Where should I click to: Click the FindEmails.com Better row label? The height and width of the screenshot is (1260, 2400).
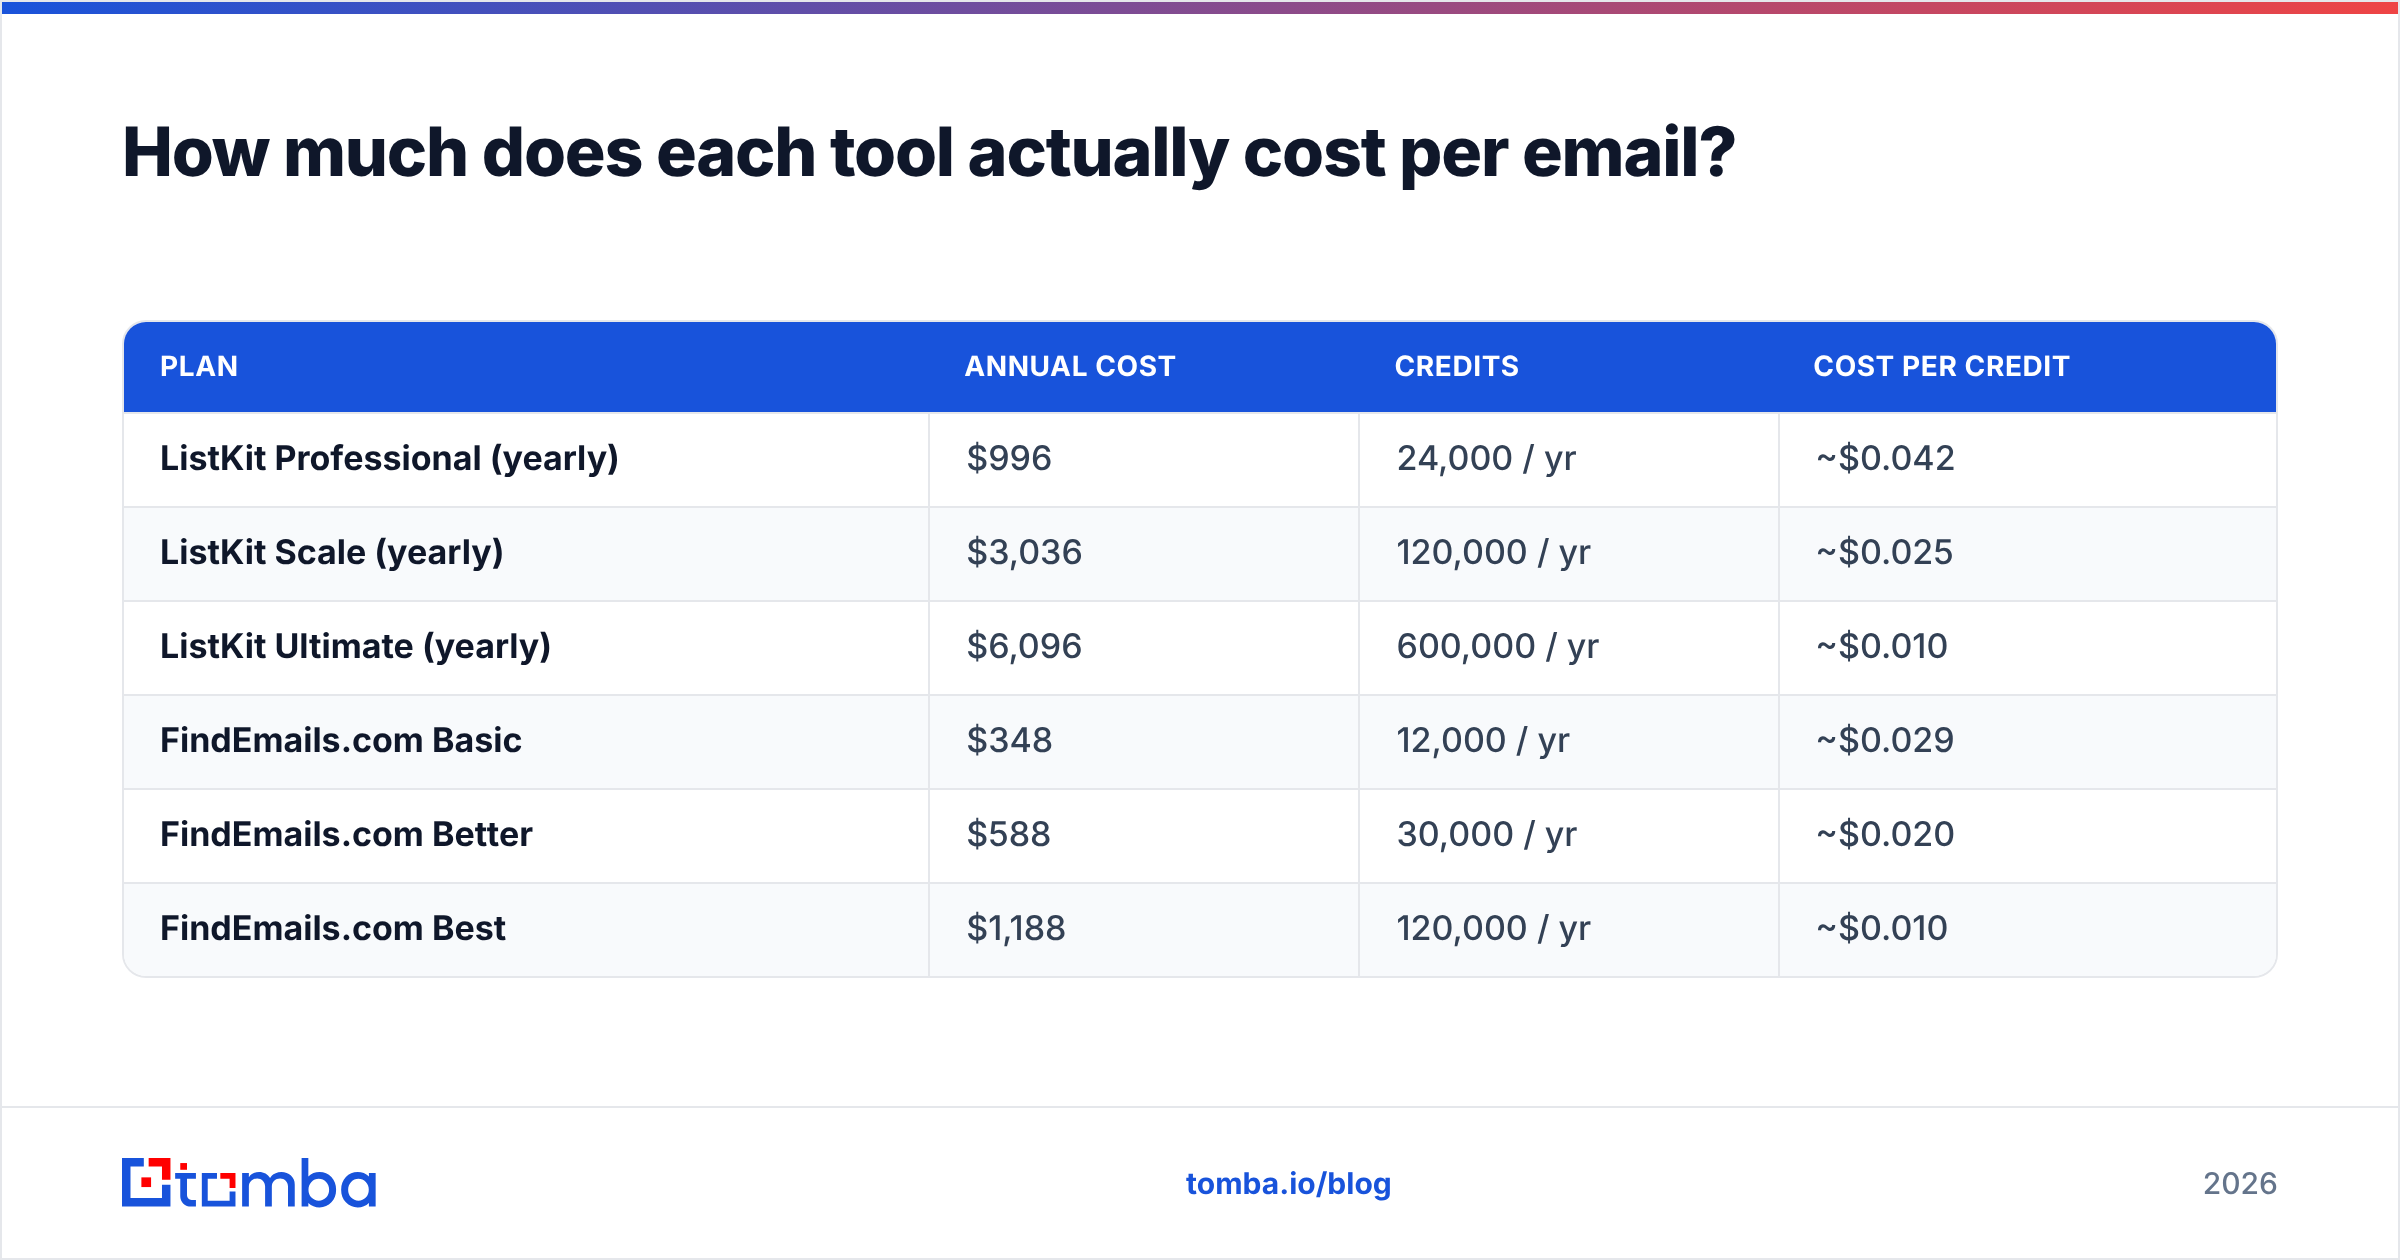346,834
